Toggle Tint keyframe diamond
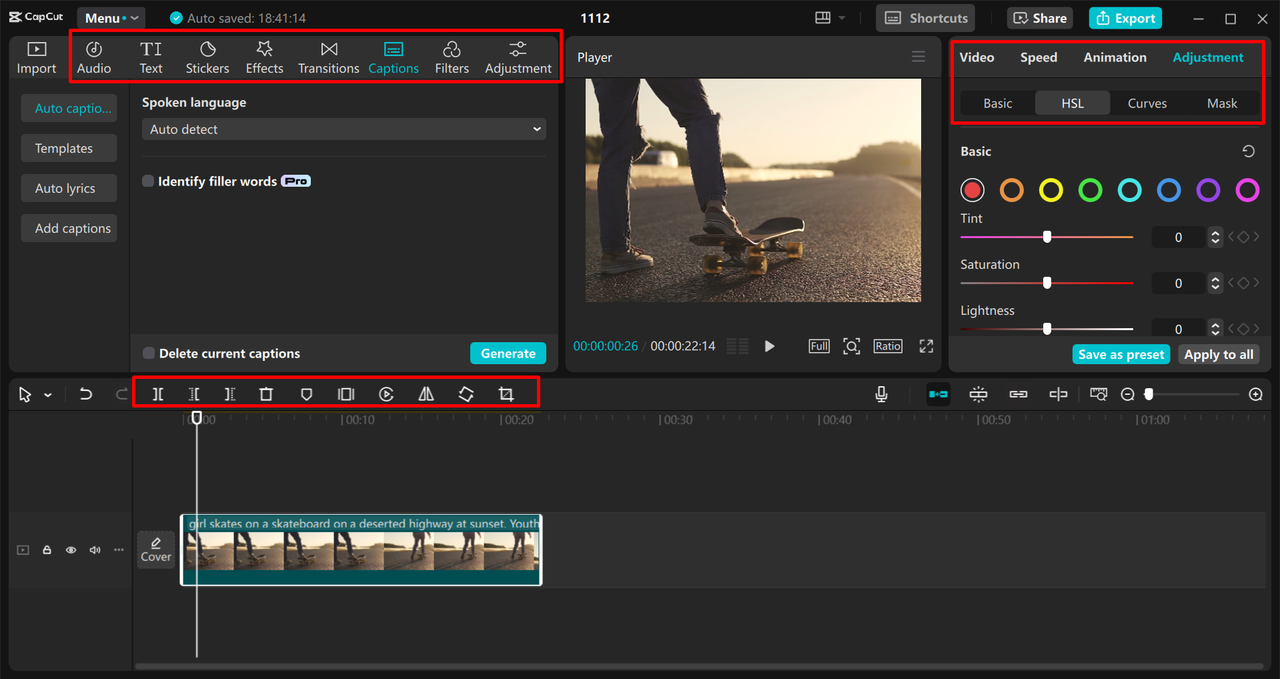 [x=1243, y=237]
